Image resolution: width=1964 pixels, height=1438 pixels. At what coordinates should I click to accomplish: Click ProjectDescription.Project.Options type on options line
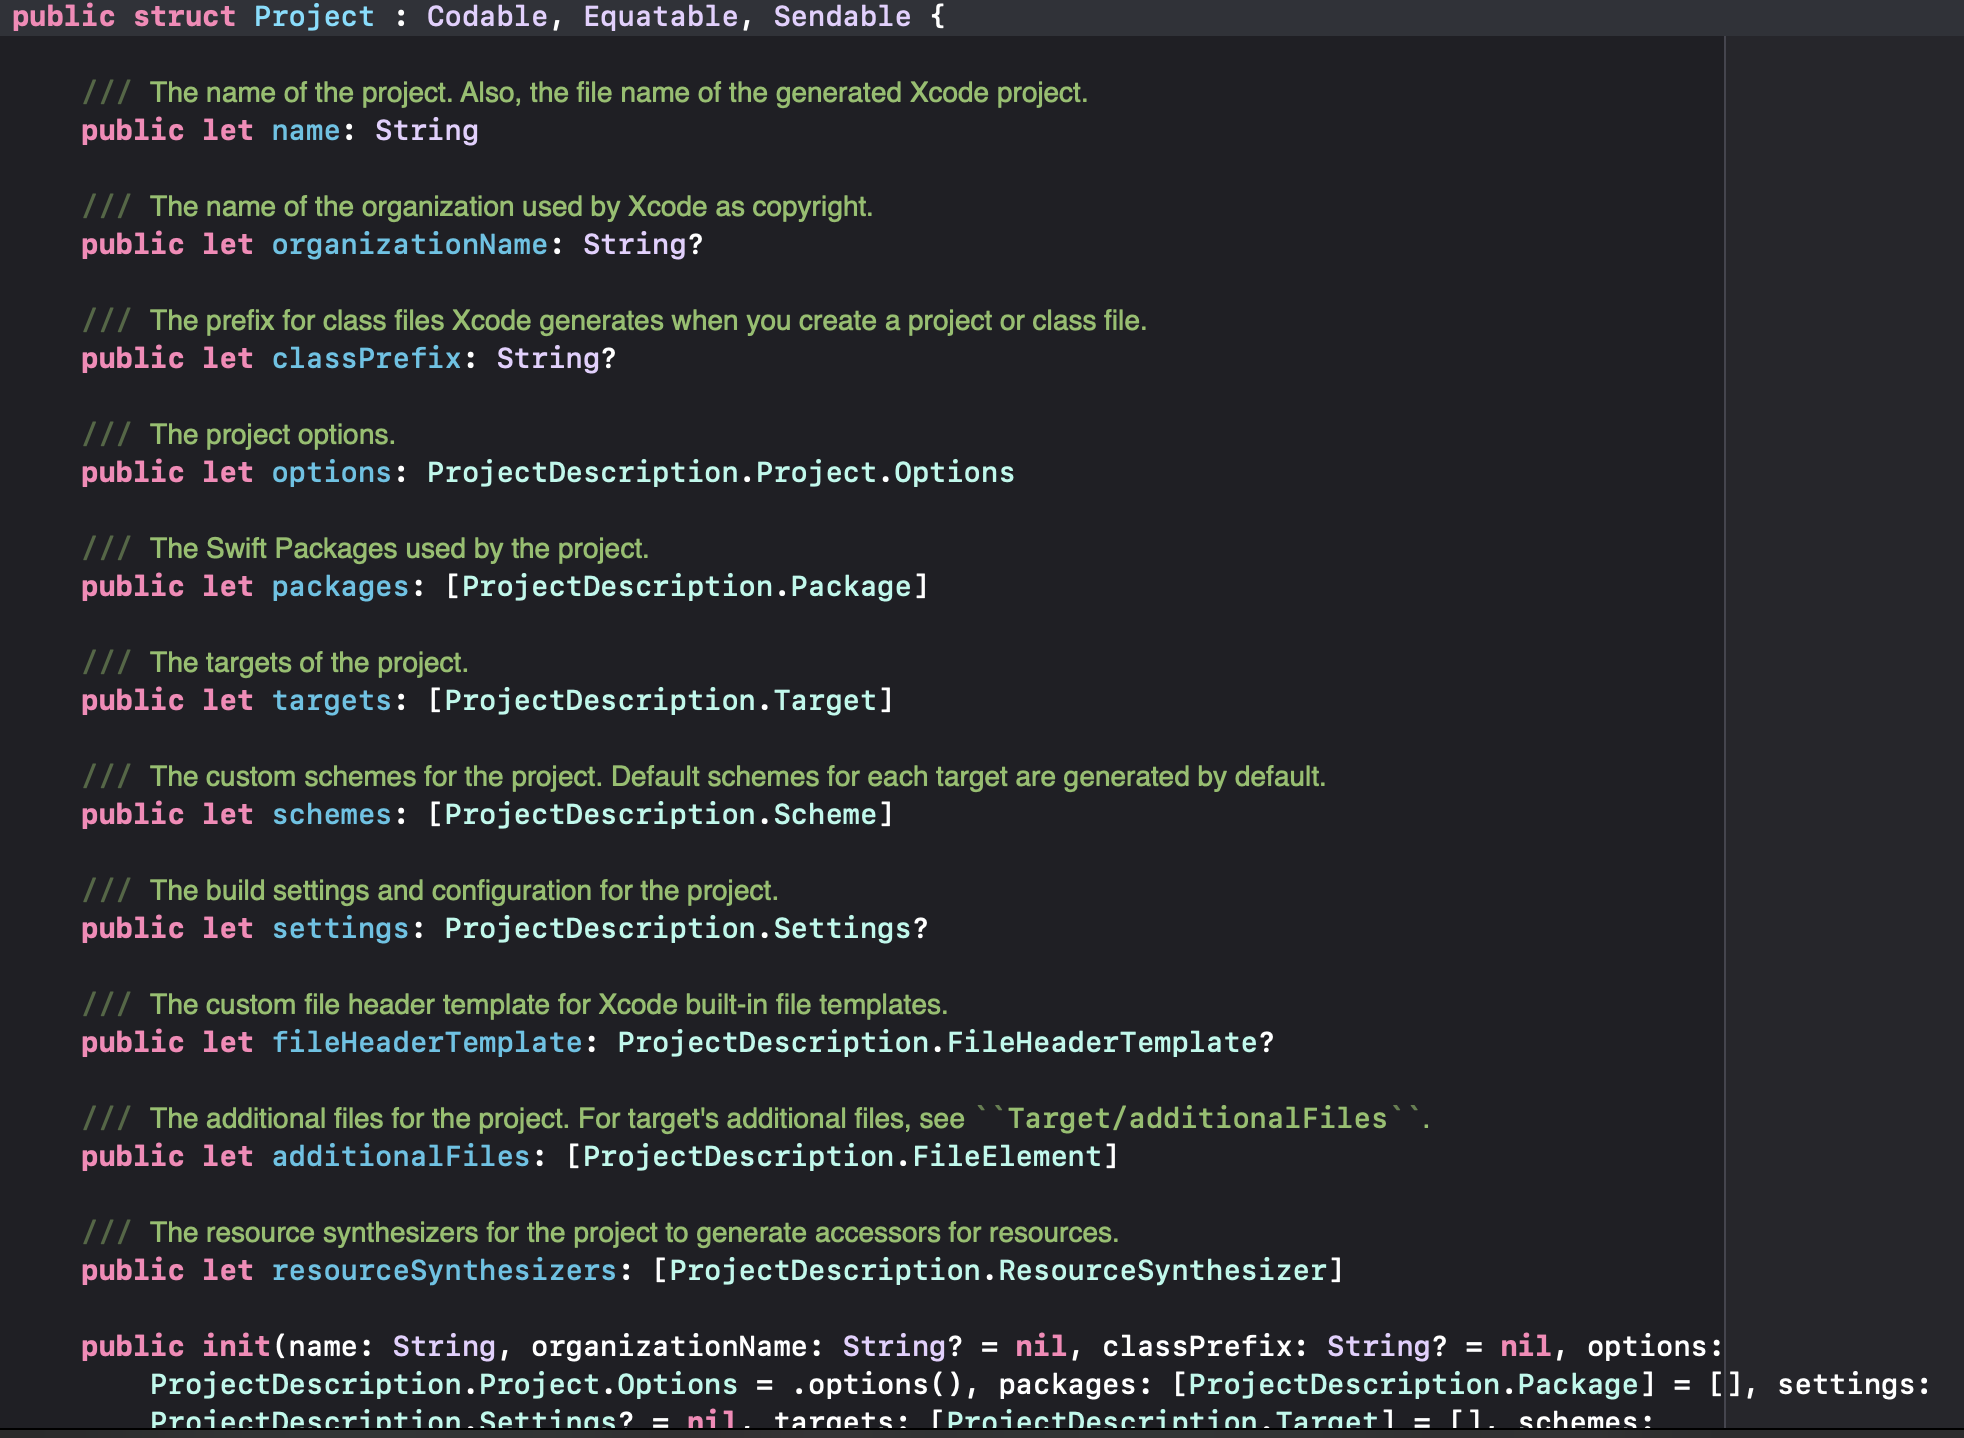click(x=720, y=473)
